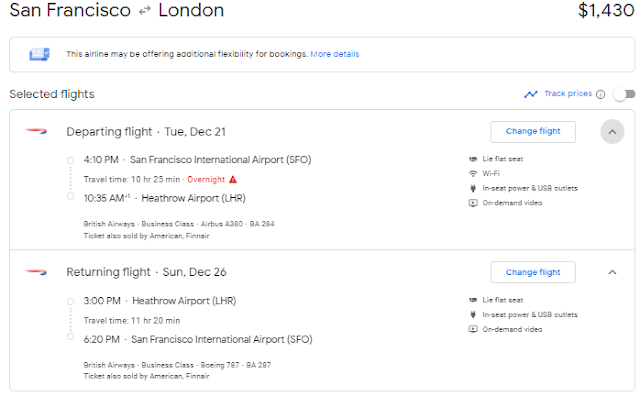Screen dimensions: 640x396
Task: Click the flexible booking ticket icon
Action: (x=39, y=54)
